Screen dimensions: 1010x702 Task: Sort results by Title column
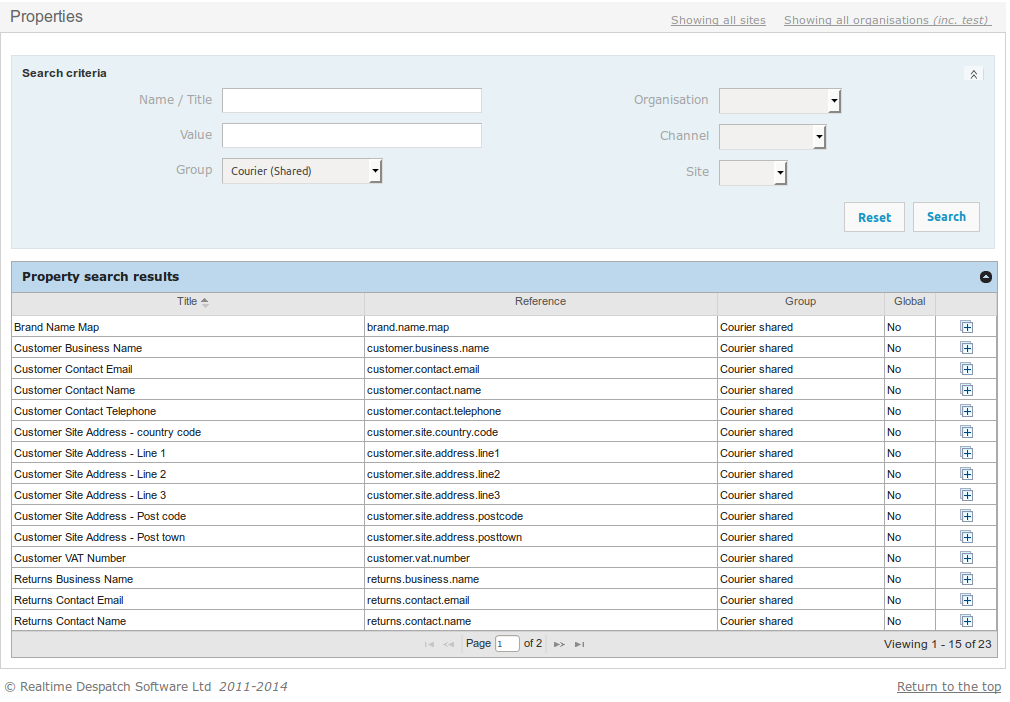coord(188,301)
